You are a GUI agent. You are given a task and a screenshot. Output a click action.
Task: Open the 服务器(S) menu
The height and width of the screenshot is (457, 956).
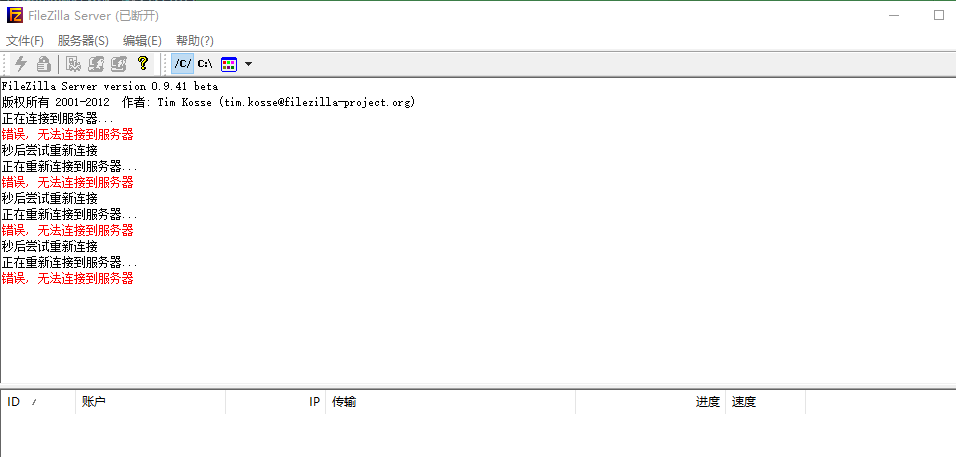pos(83,41)
